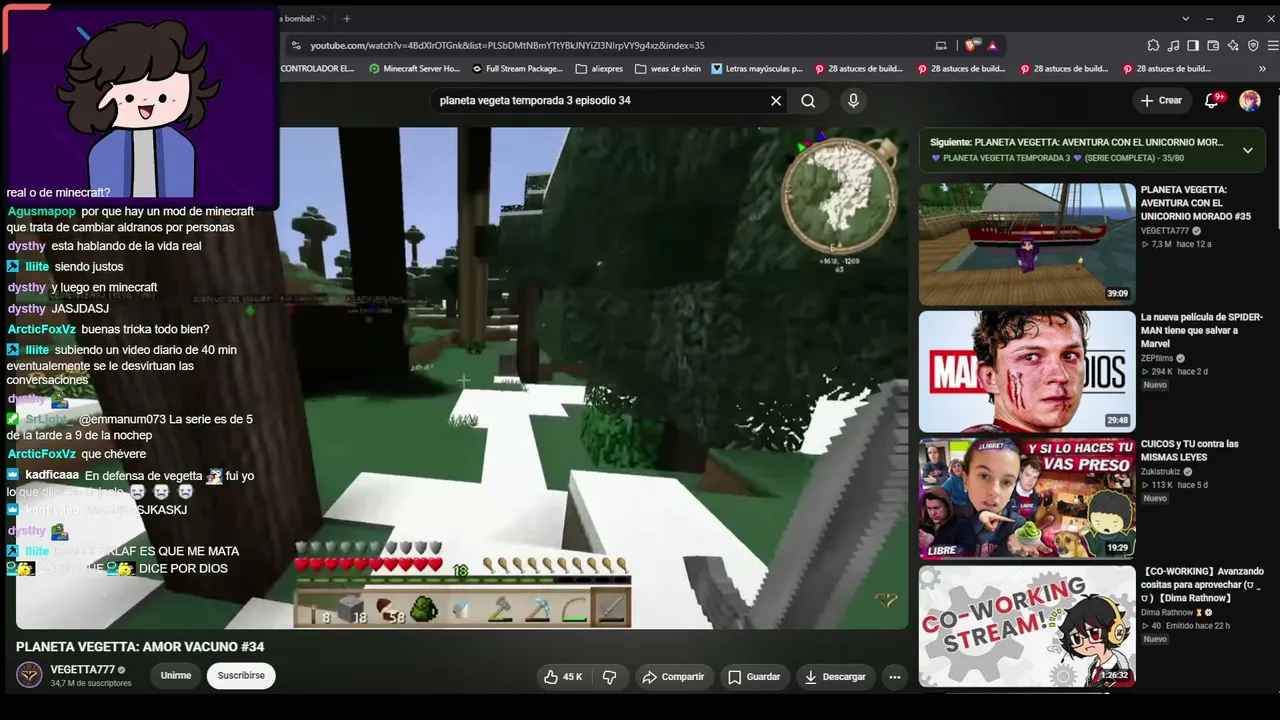1280x720 pixels.
Task: Toggle the browser sidebar panel icon
Action: pos(1193,45)
